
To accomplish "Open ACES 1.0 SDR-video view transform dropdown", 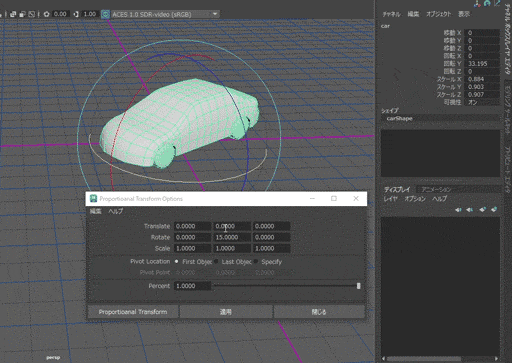I will coord(165,14).
